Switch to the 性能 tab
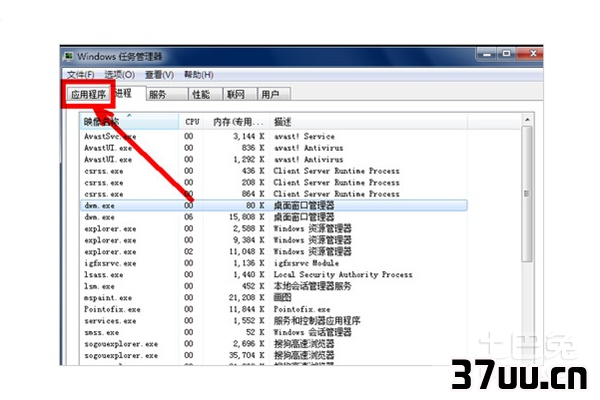This screenshot has height=400, width=600. coord(205,94)
